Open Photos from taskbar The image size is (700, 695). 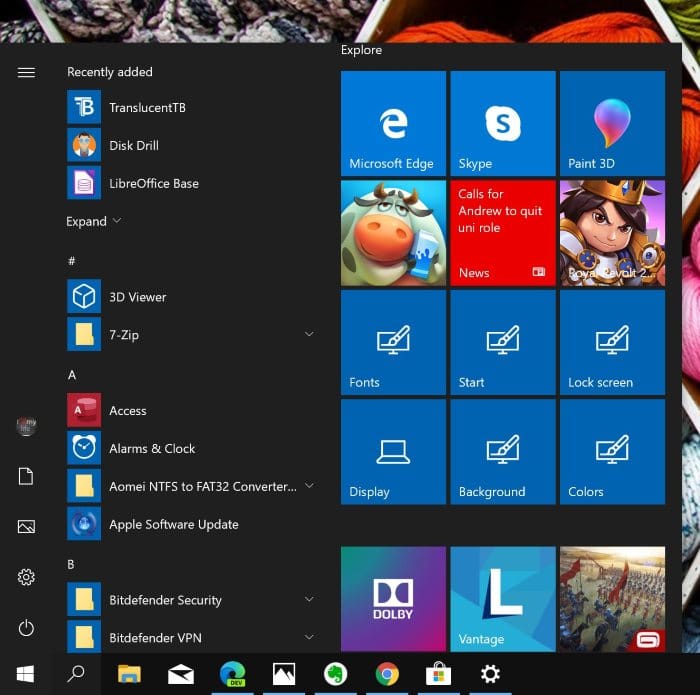click(284, 674)
